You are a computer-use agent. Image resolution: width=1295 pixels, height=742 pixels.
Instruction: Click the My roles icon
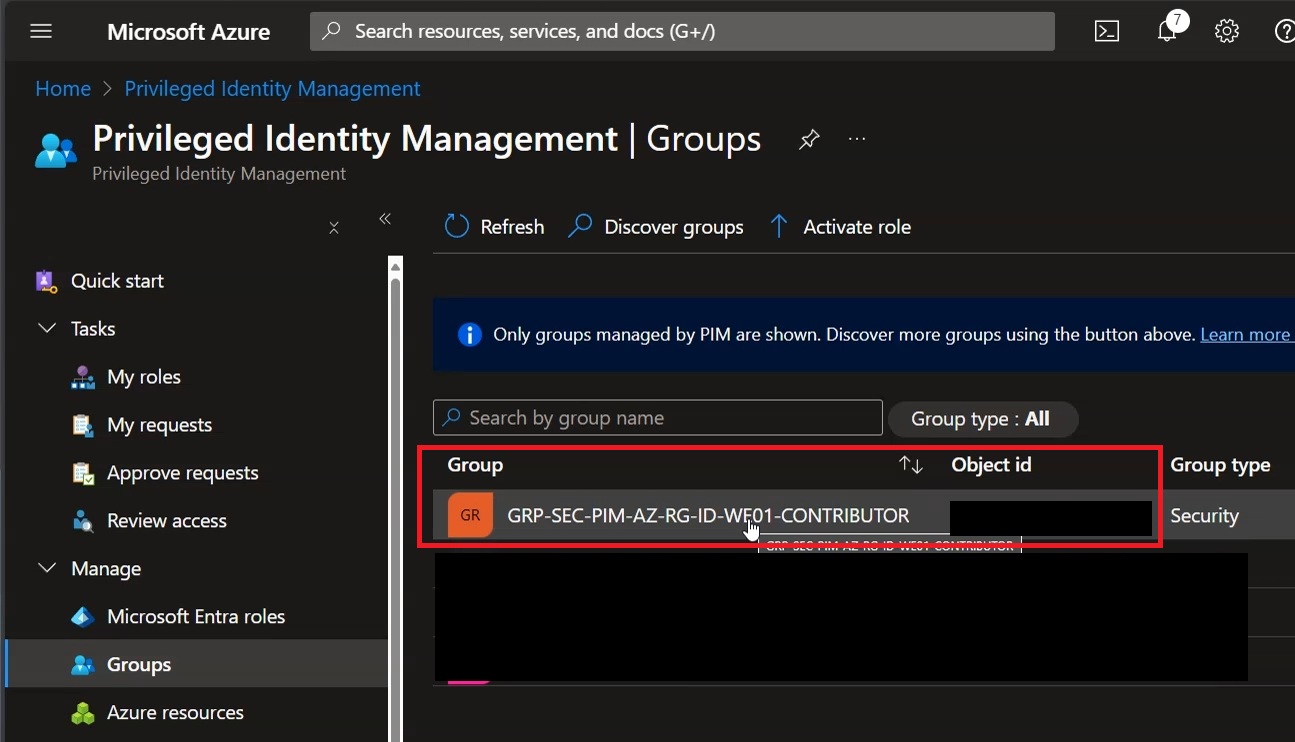point(83,377)
